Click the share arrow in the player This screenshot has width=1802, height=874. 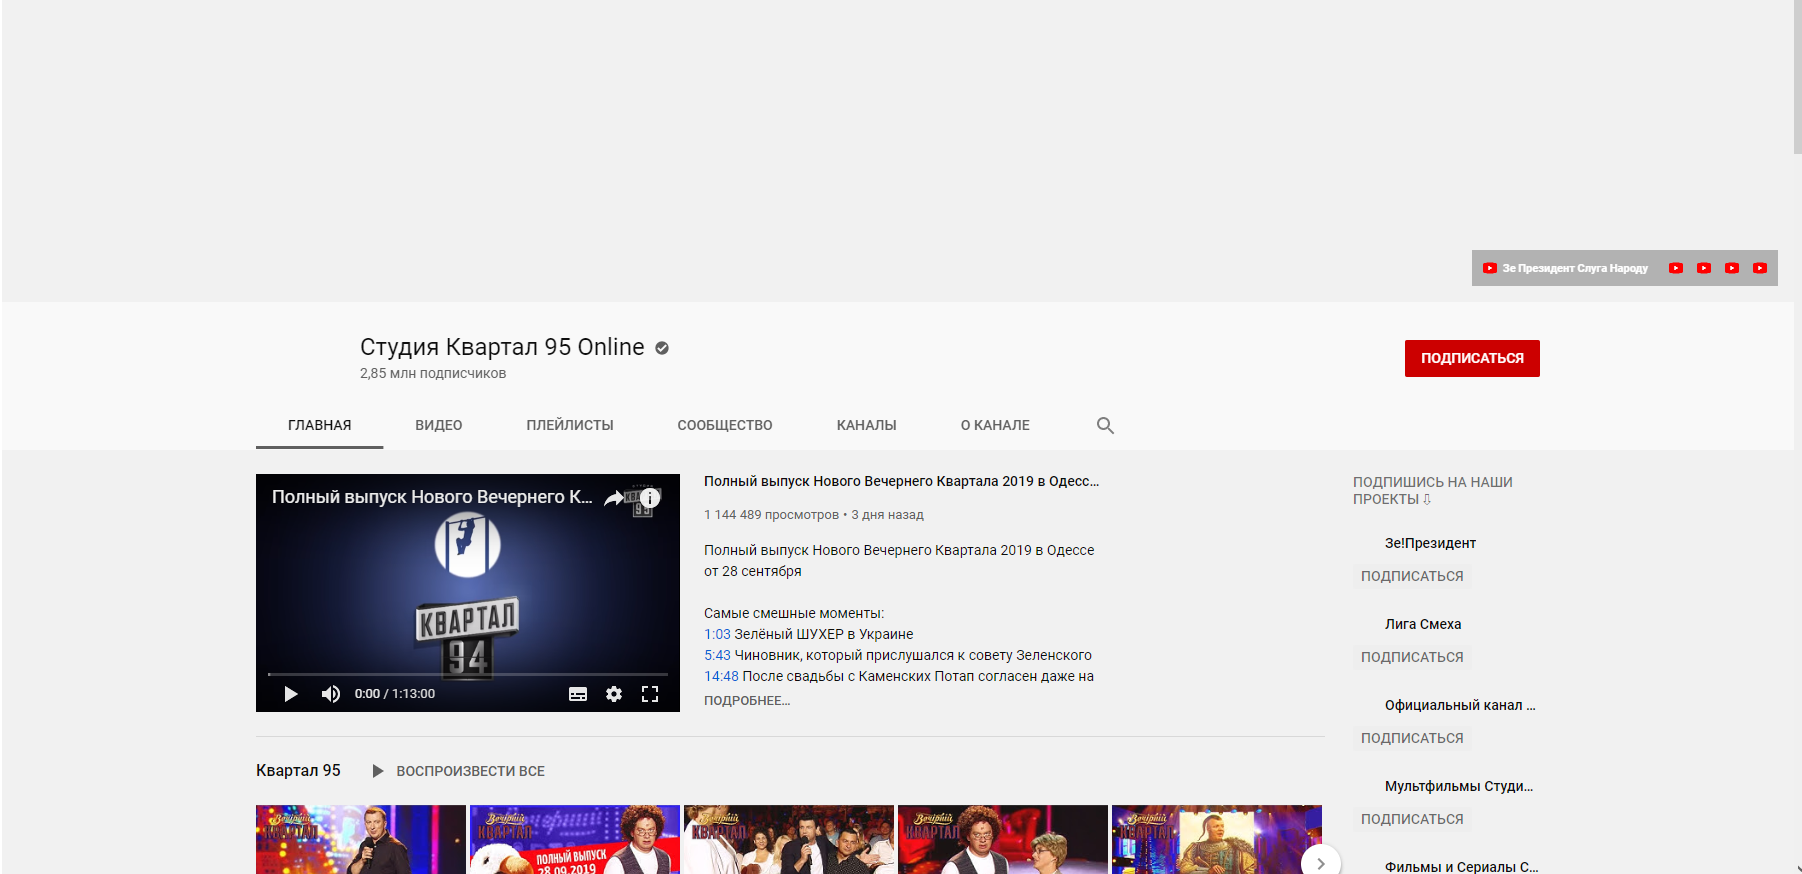[x=614, y=498]
